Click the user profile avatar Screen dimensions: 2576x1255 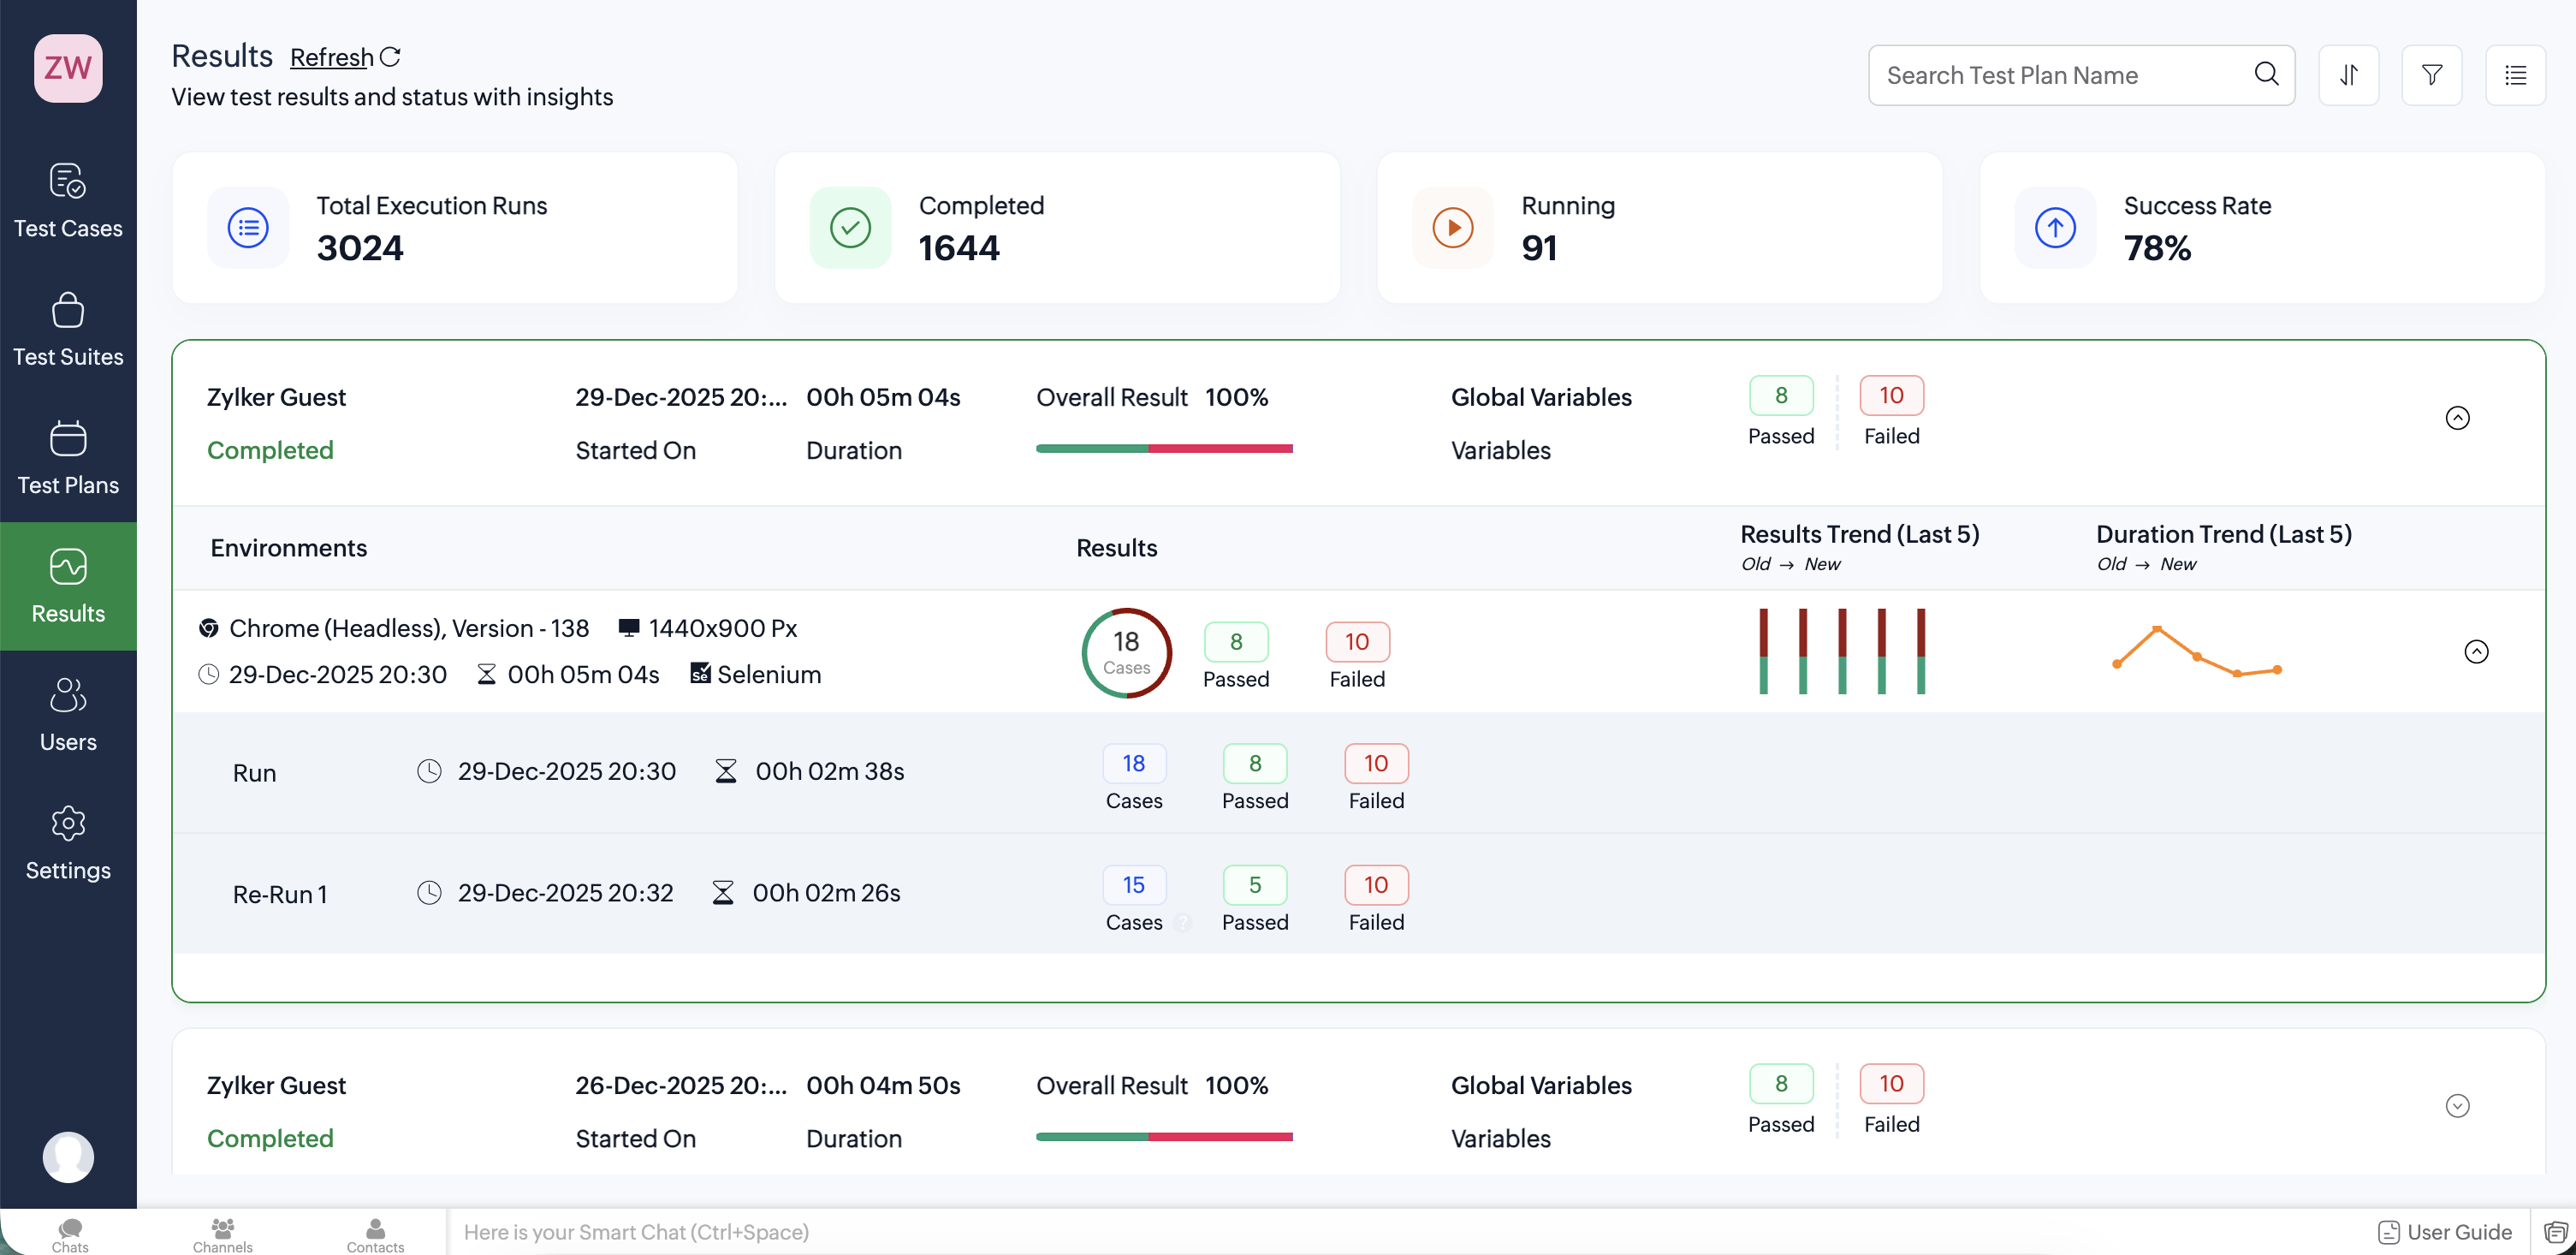68,1157
